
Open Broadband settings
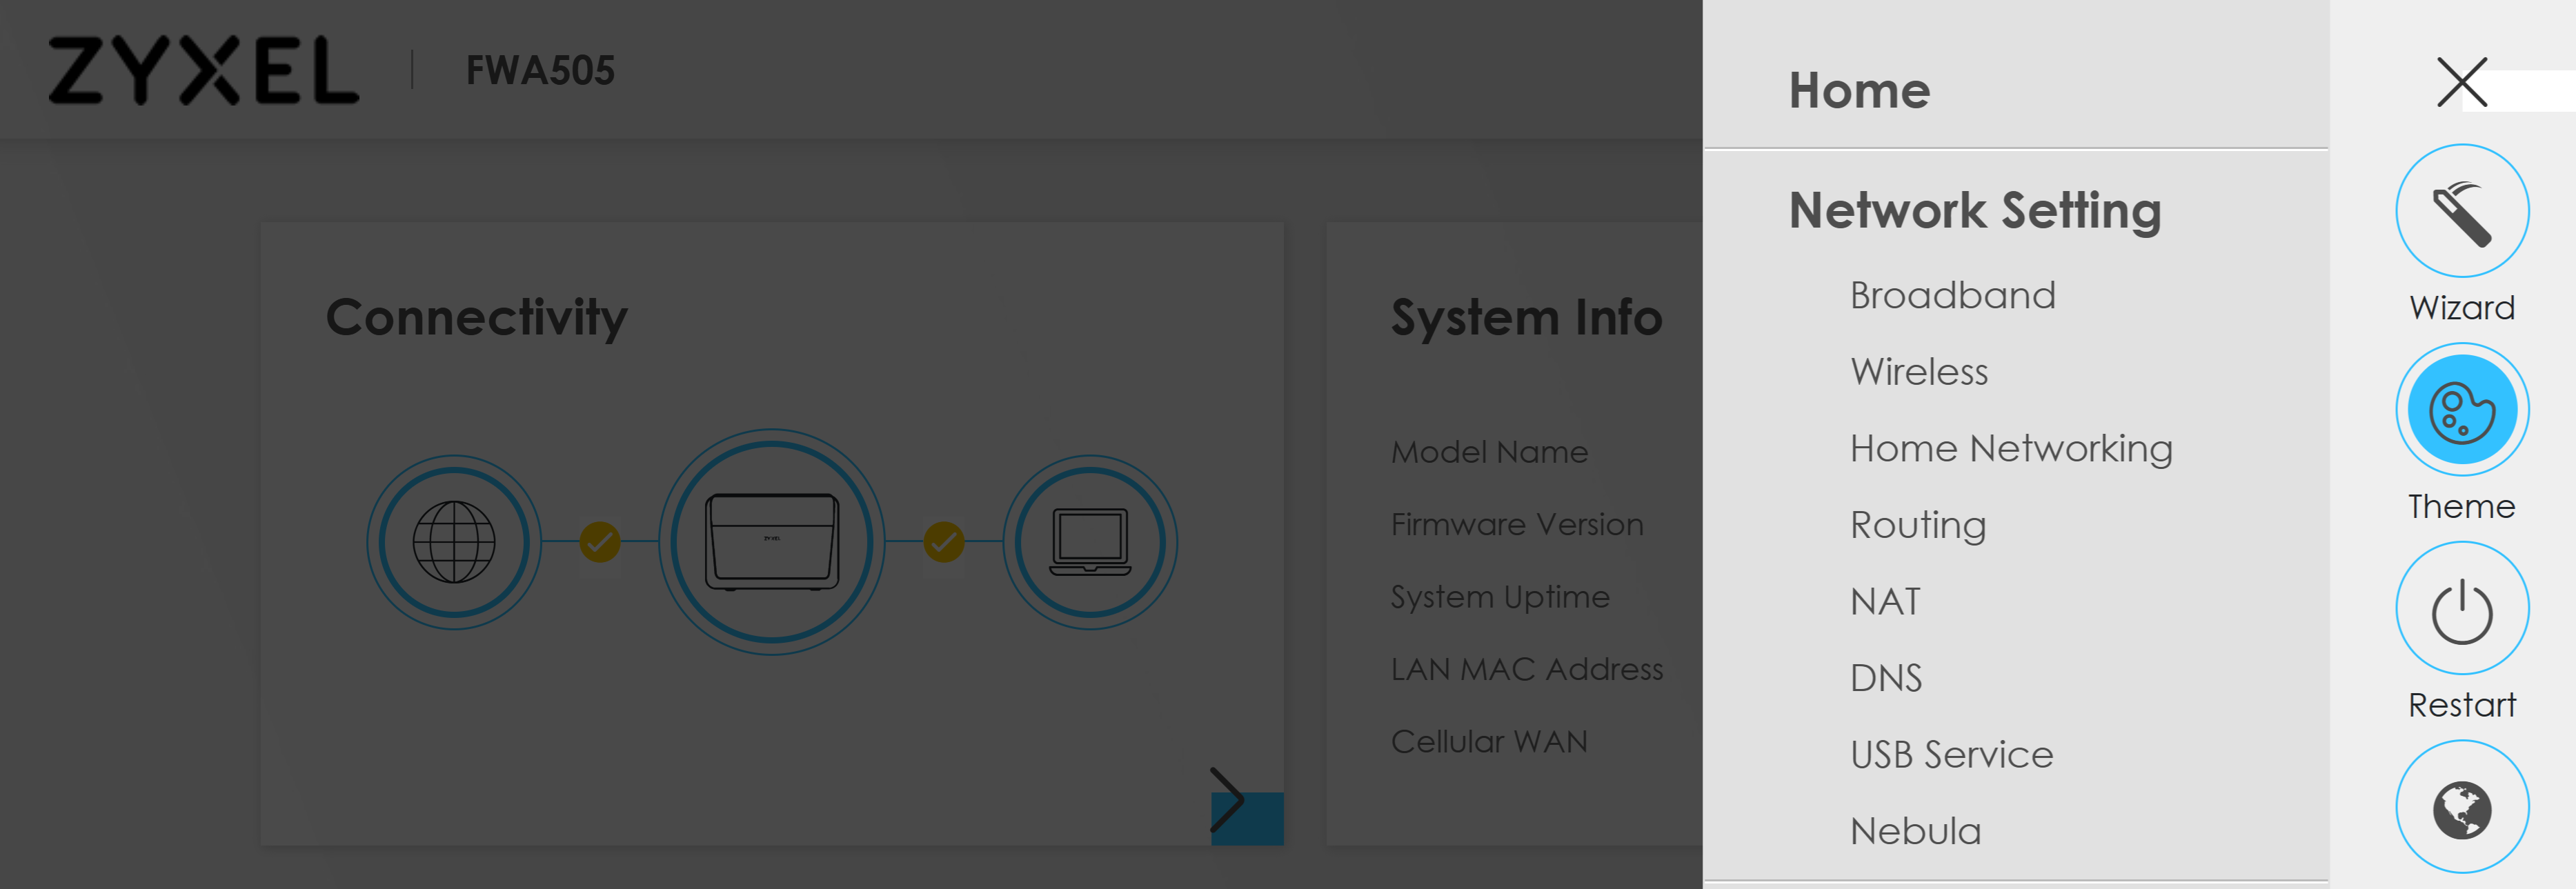click(x=1952, y=295)
